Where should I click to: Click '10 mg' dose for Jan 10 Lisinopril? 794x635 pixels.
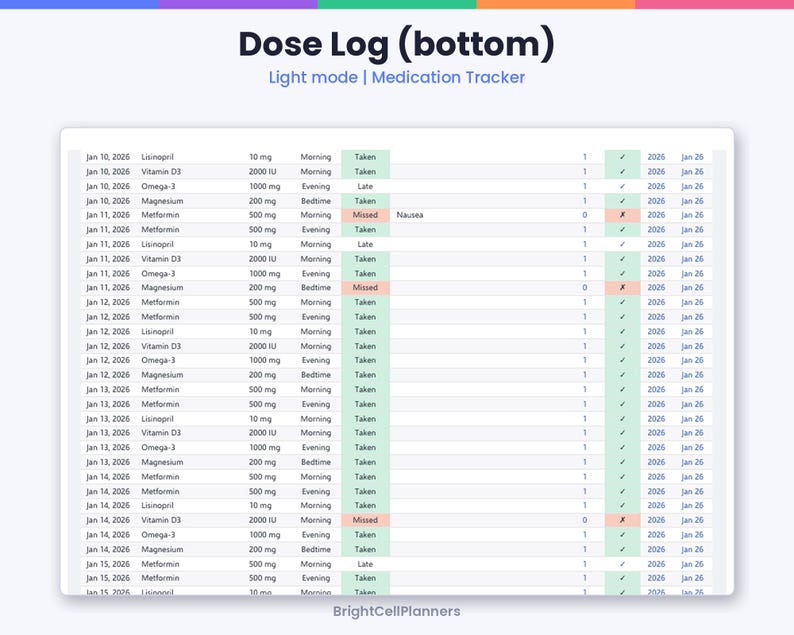click(260, 157)
